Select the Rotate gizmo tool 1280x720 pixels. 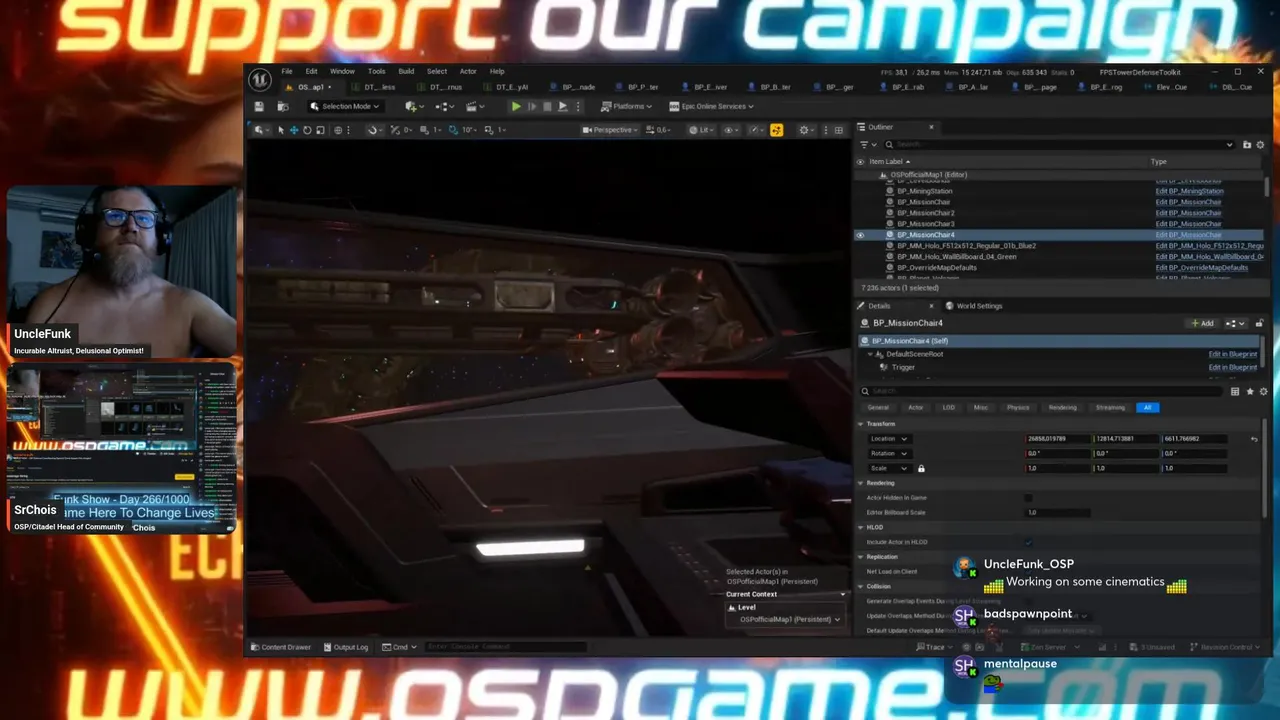tap(307, 130)
